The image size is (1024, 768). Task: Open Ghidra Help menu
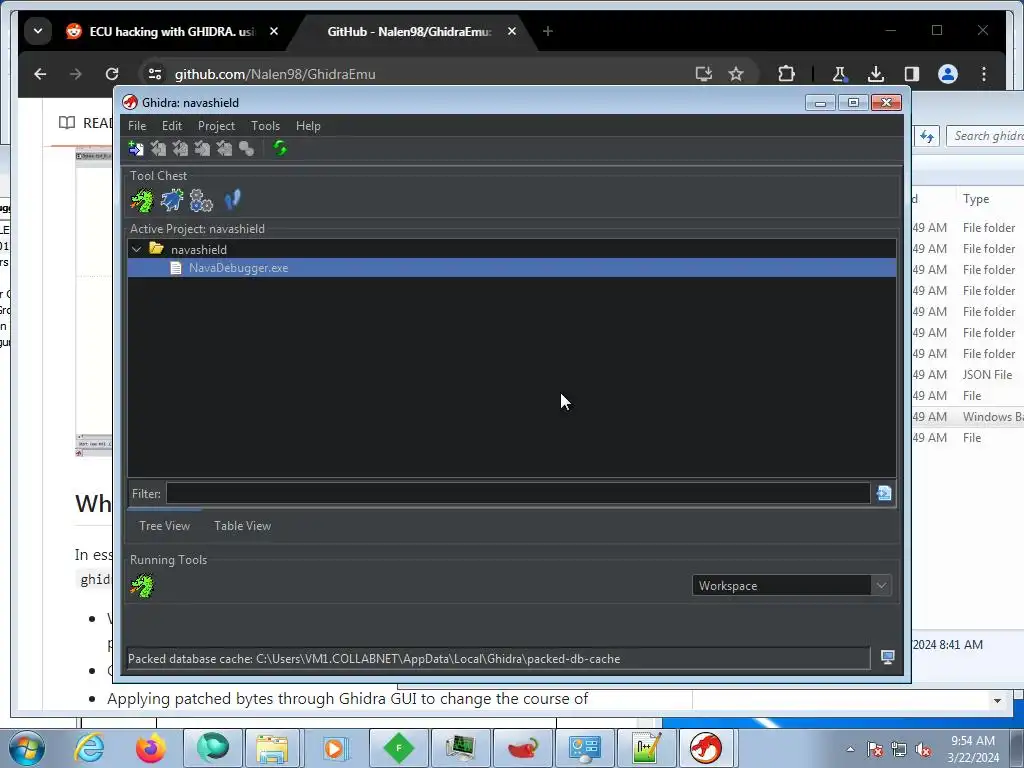click(308, 125)
